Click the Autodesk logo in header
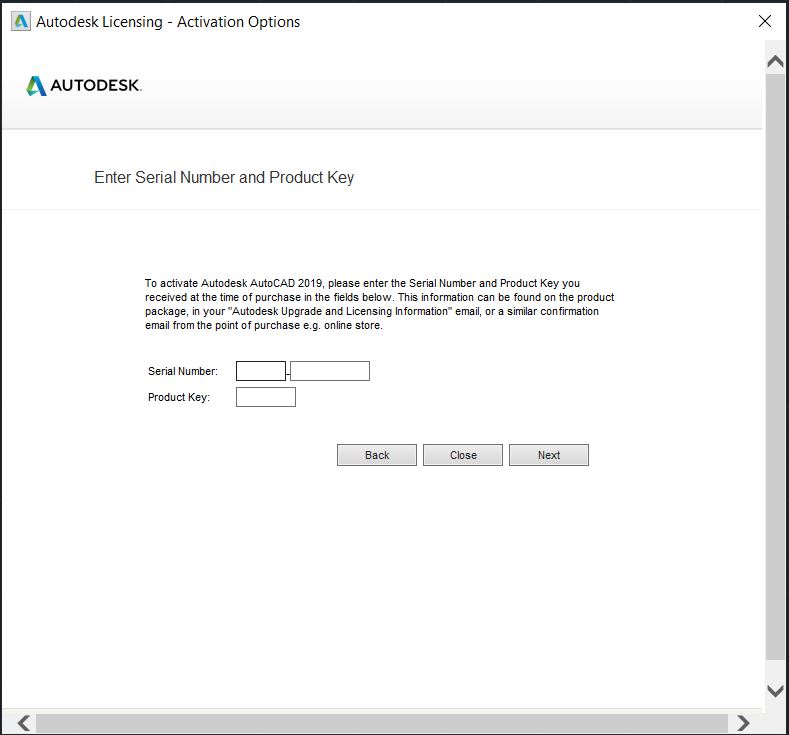This screenshot has height=735, width=789. 84,86
